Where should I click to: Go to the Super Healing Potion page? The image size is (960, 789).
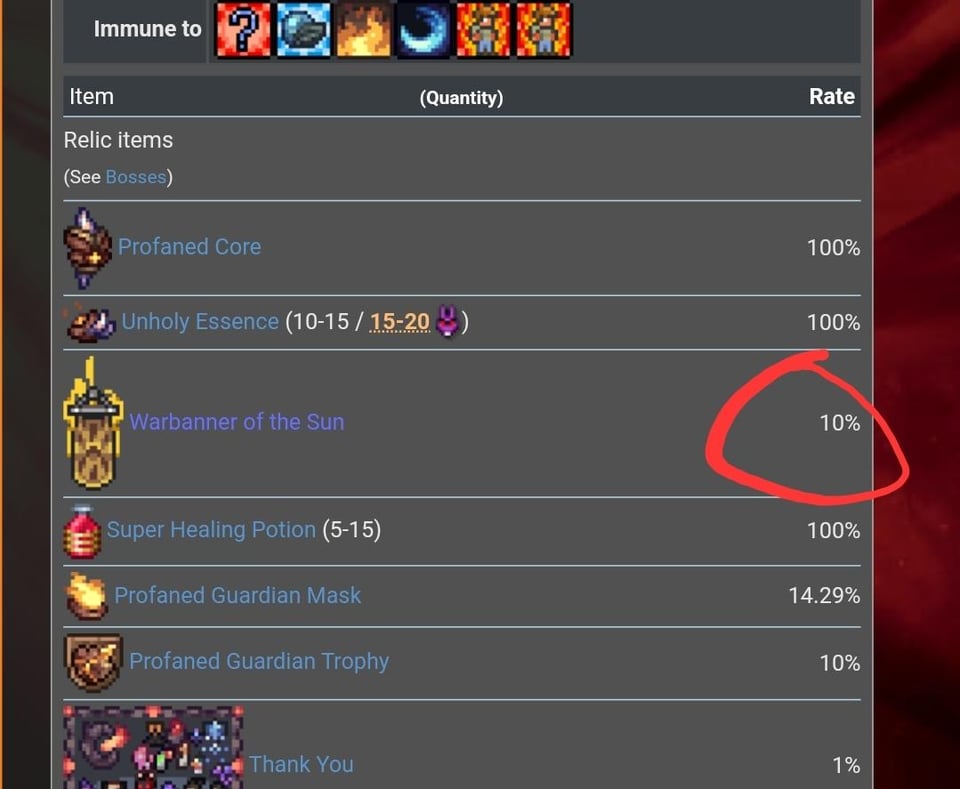[211, 530]
